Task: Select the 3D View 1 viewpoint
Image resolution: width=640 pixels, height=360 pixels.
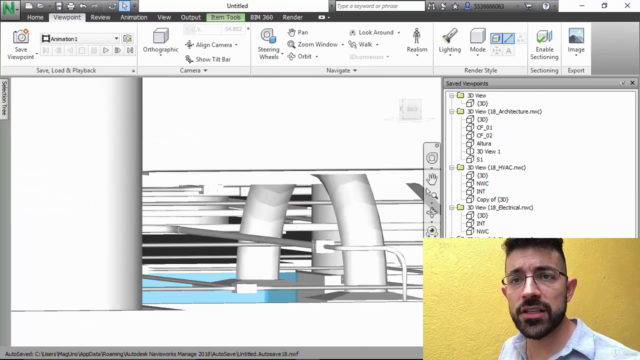Action: tap(488, 151)
